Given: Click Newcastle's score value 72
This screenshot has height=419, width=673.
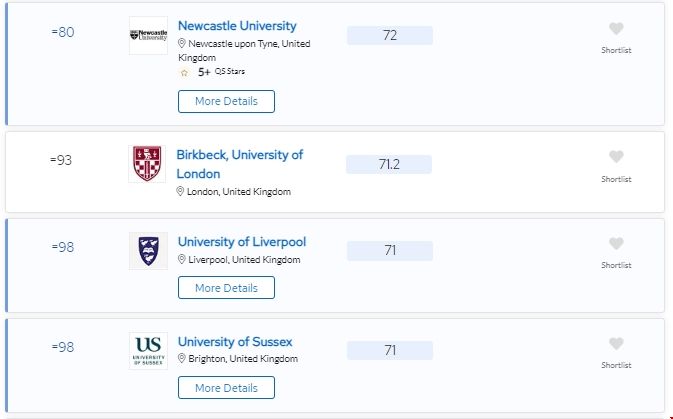Looking at the screenshot, I should tap(390, 36).
